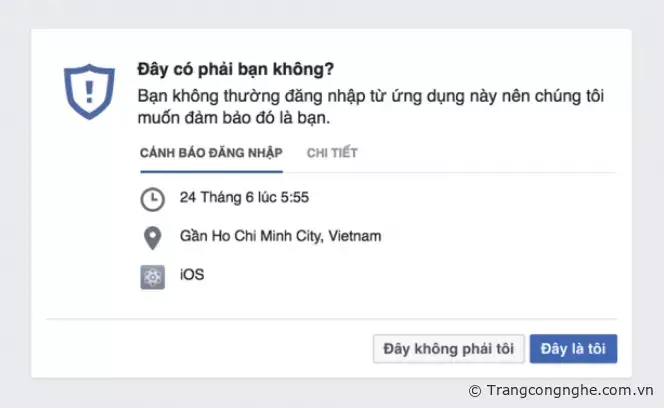Click the clock icon beside login time
The image size is (664, 408).
[152, 199]
